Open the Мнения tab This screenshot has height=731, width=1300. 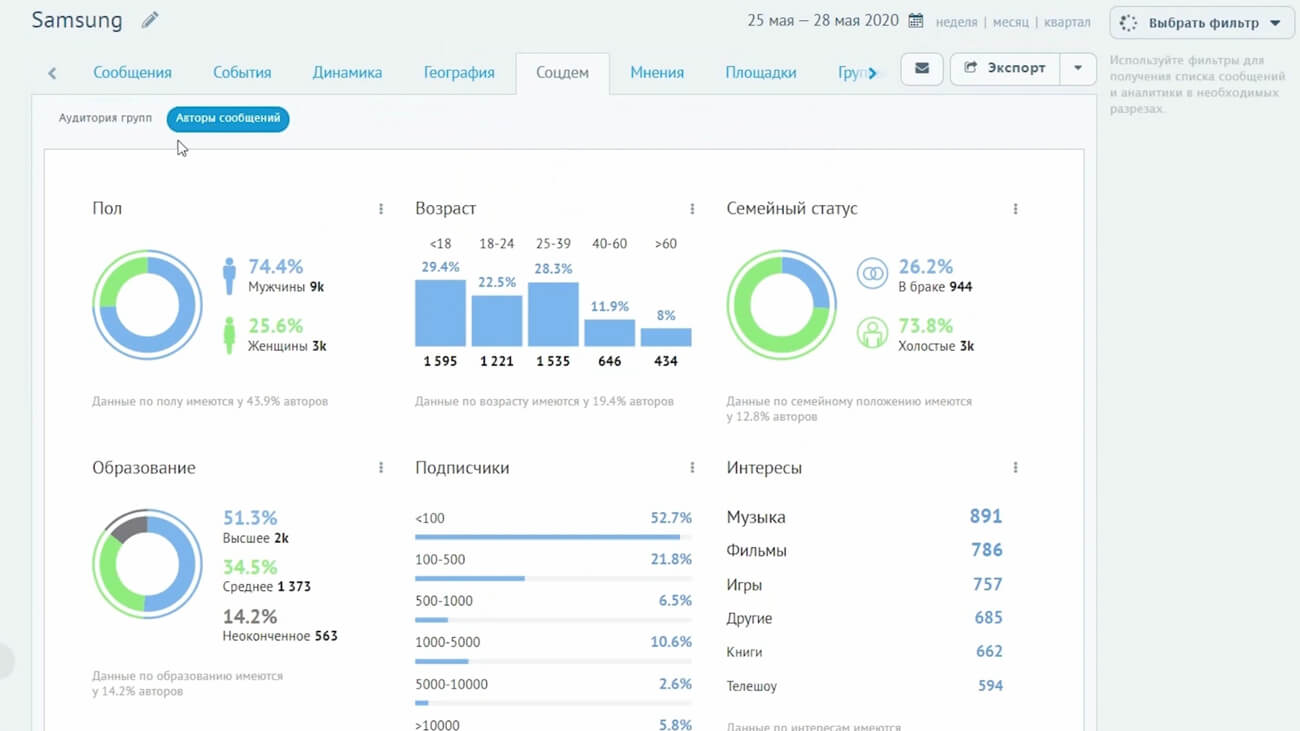[657, 72]
